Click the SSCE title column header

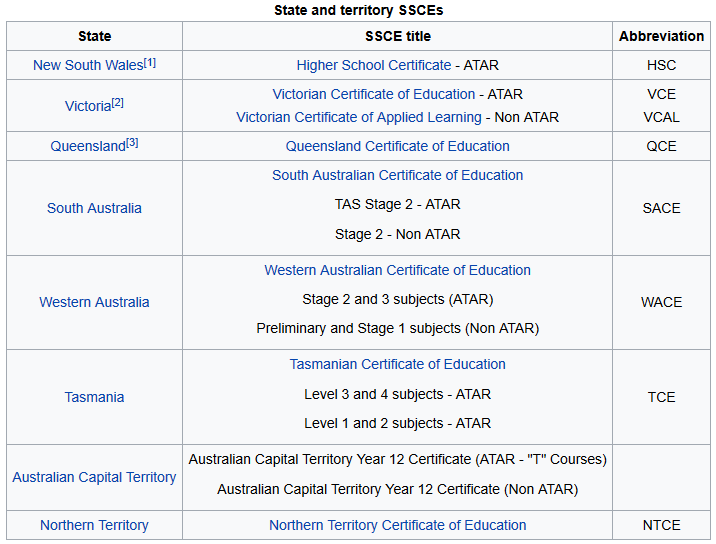click(x=397, y=36)
